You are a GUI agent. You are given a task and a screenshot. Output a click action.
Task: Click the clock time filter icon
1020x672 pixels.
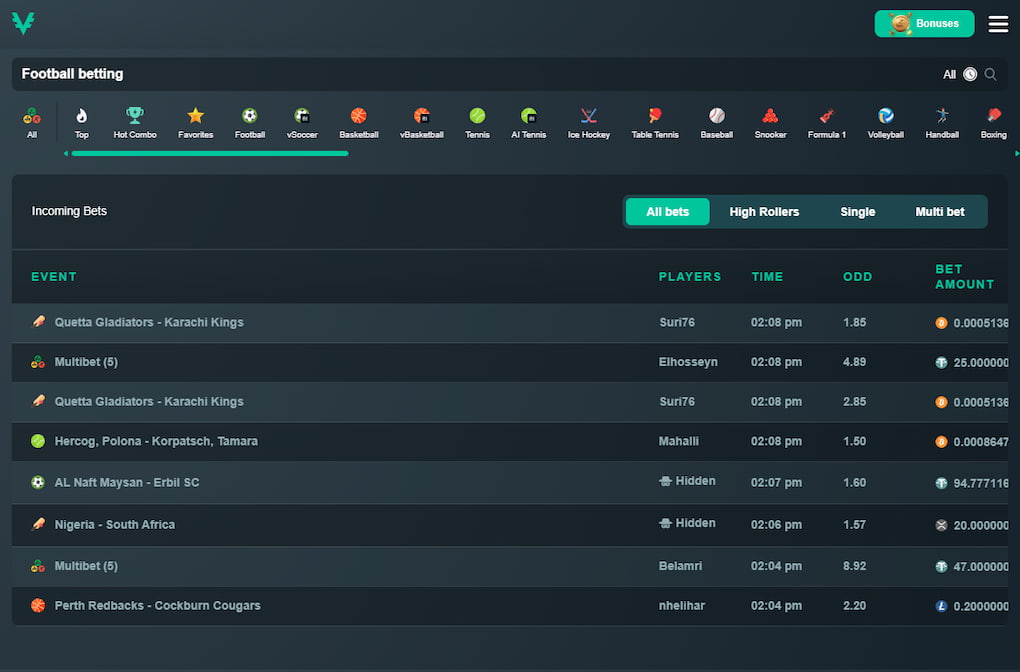[x=970, y=74]
